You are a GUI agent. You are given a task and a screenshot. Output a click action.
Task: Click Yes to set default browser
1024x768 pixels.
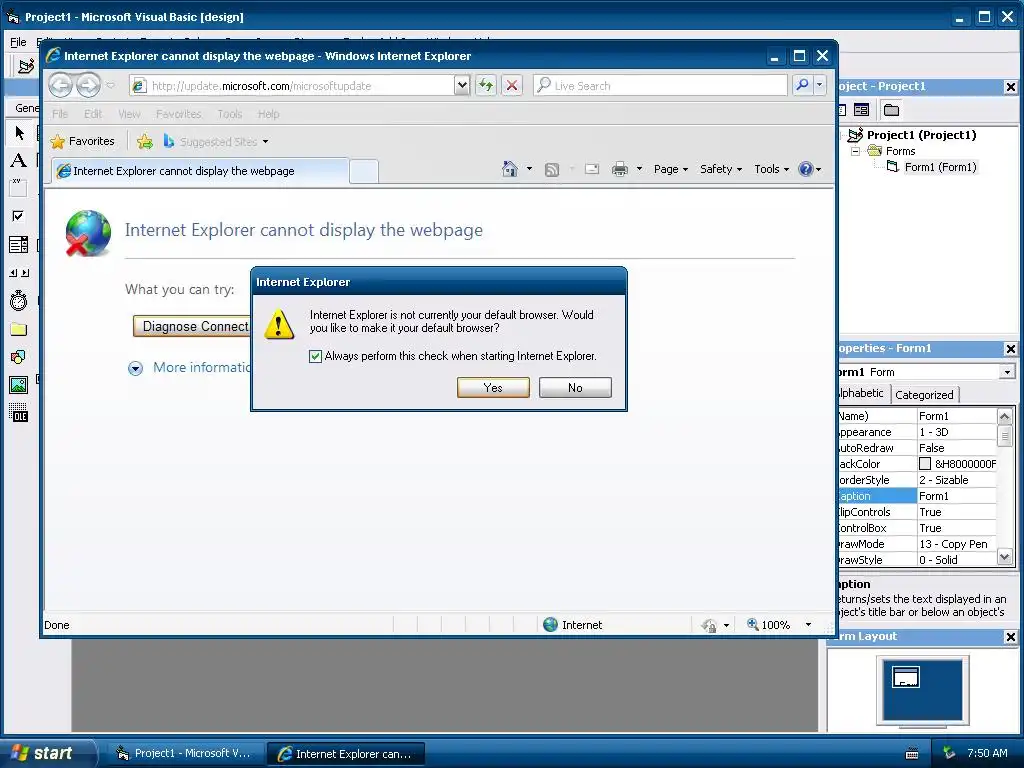click(493, 387)
